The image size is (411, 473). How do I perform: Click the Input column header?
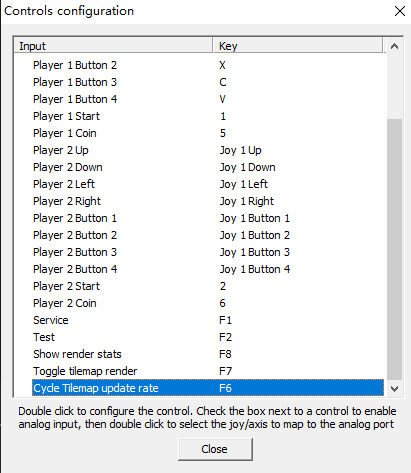(x=113, y=46)
